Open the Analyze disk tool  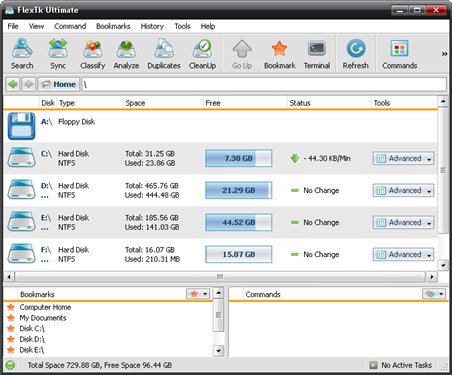[x=126, y=53]
